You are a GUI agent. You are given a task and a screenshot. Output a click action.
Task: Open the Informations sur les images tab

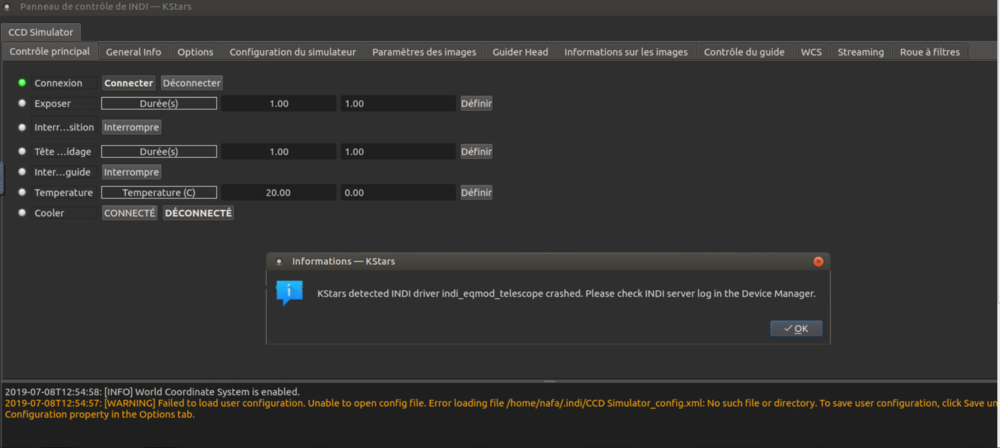pos(626,52)
